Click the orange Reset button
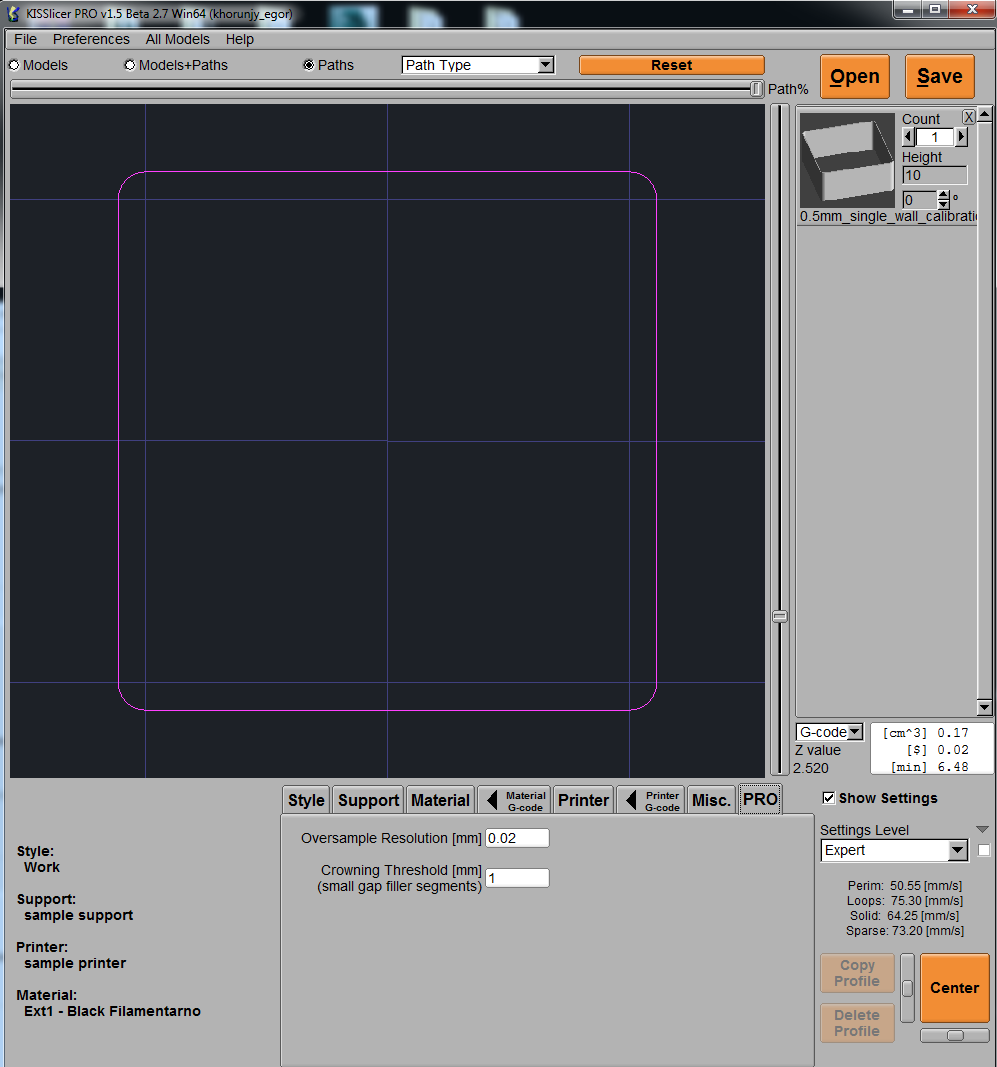 coord(671,65)
